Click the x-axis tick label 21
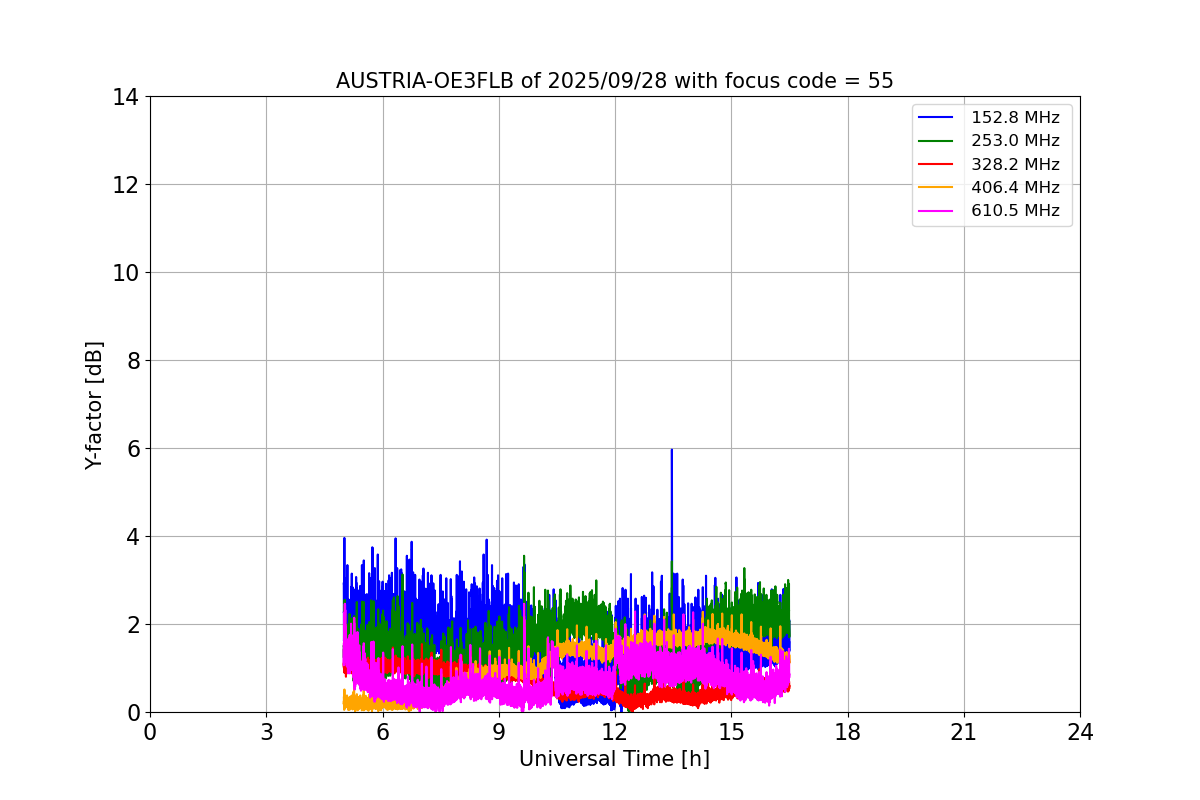1200x800 pixels. 964,732
